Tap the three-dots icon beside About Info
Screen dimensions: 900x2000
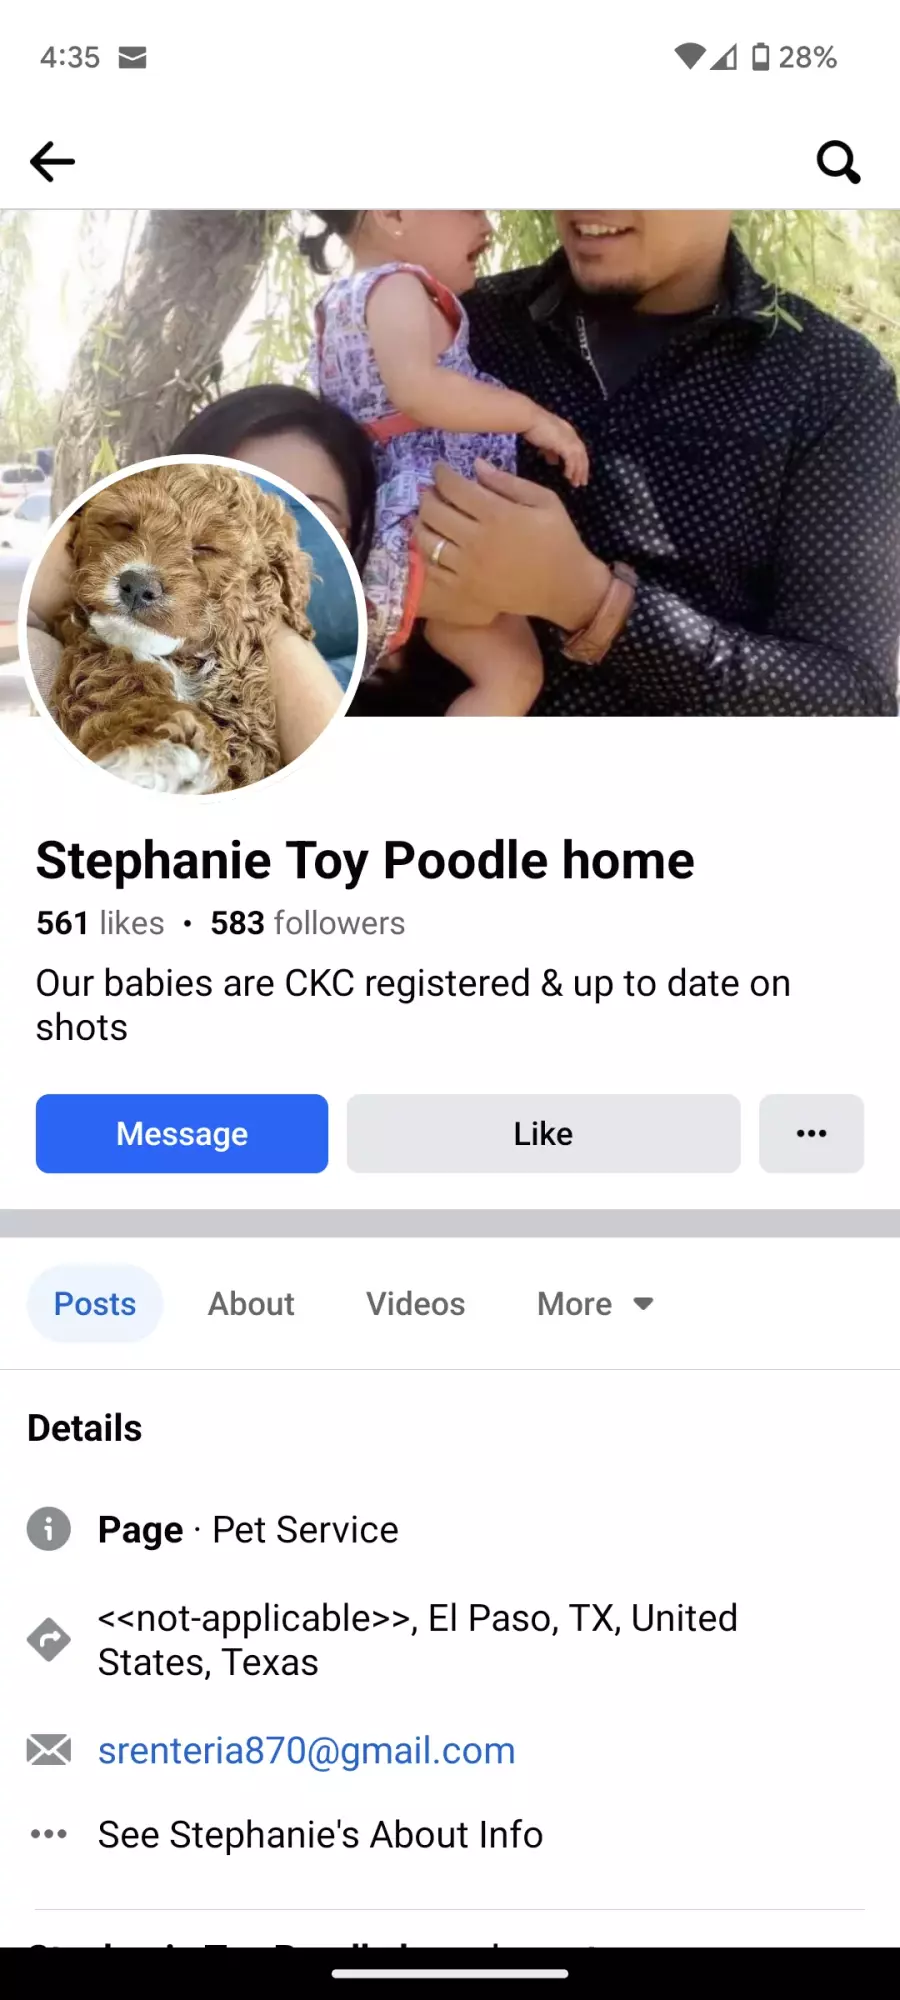48,1834
